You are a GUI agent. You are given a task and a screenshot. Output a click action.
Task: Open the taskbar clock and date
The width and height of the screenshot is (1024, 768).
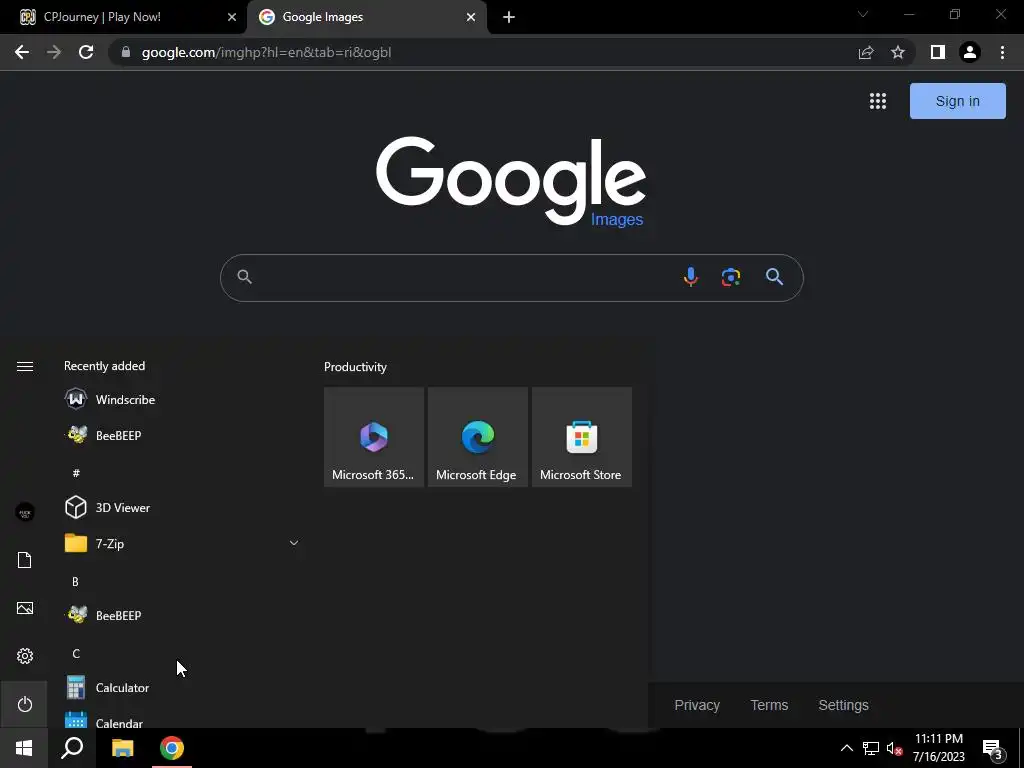tap(938, 748)
